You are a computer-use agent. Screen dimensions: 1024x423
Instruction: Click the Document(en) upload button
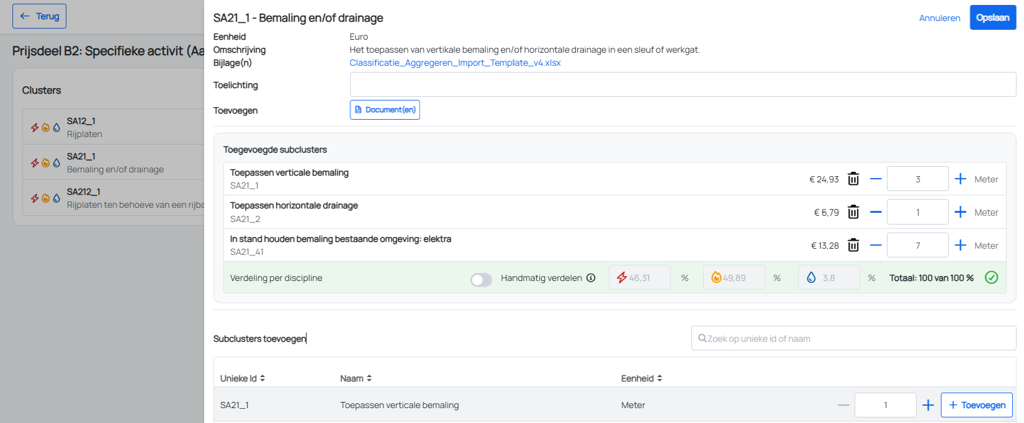[x=385, y=110]
